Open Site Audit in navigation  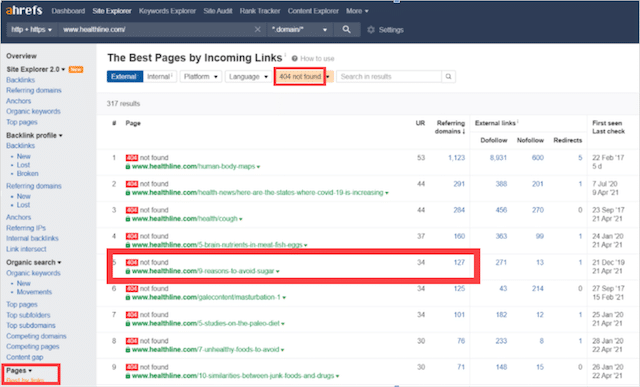218,11
